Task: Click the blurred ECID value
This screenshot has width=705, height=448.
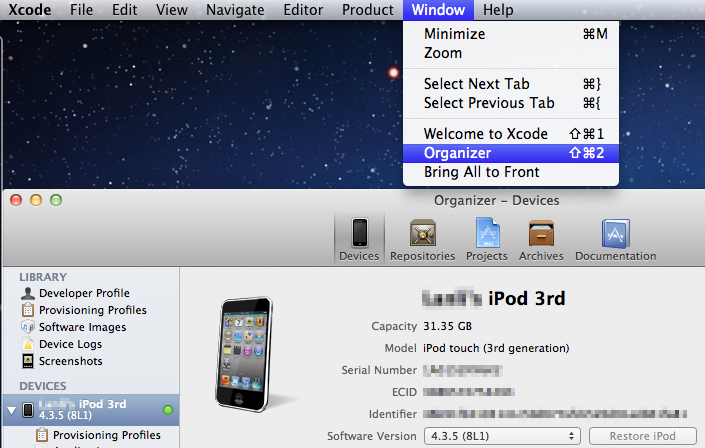Action: coord(469,392)
